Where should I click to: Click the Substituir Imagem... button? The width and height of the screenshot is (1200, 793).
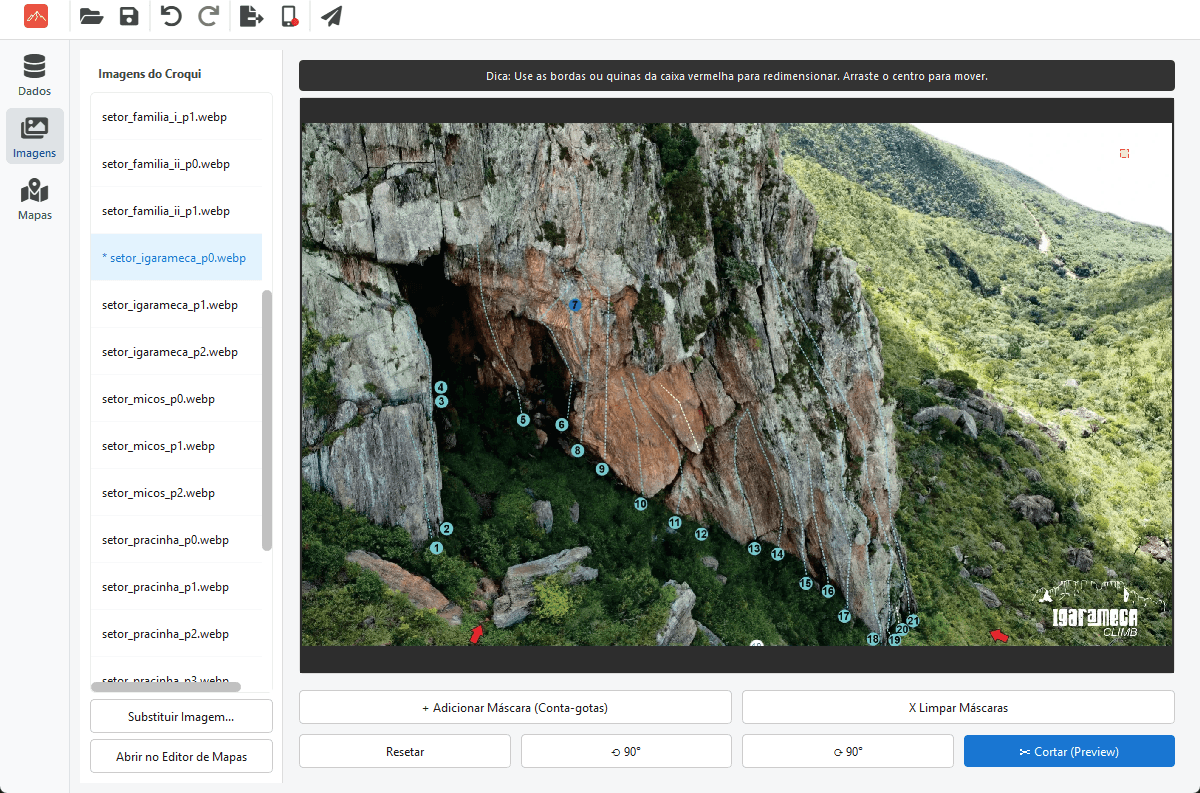pyautogui.click(x=181, y=717)
